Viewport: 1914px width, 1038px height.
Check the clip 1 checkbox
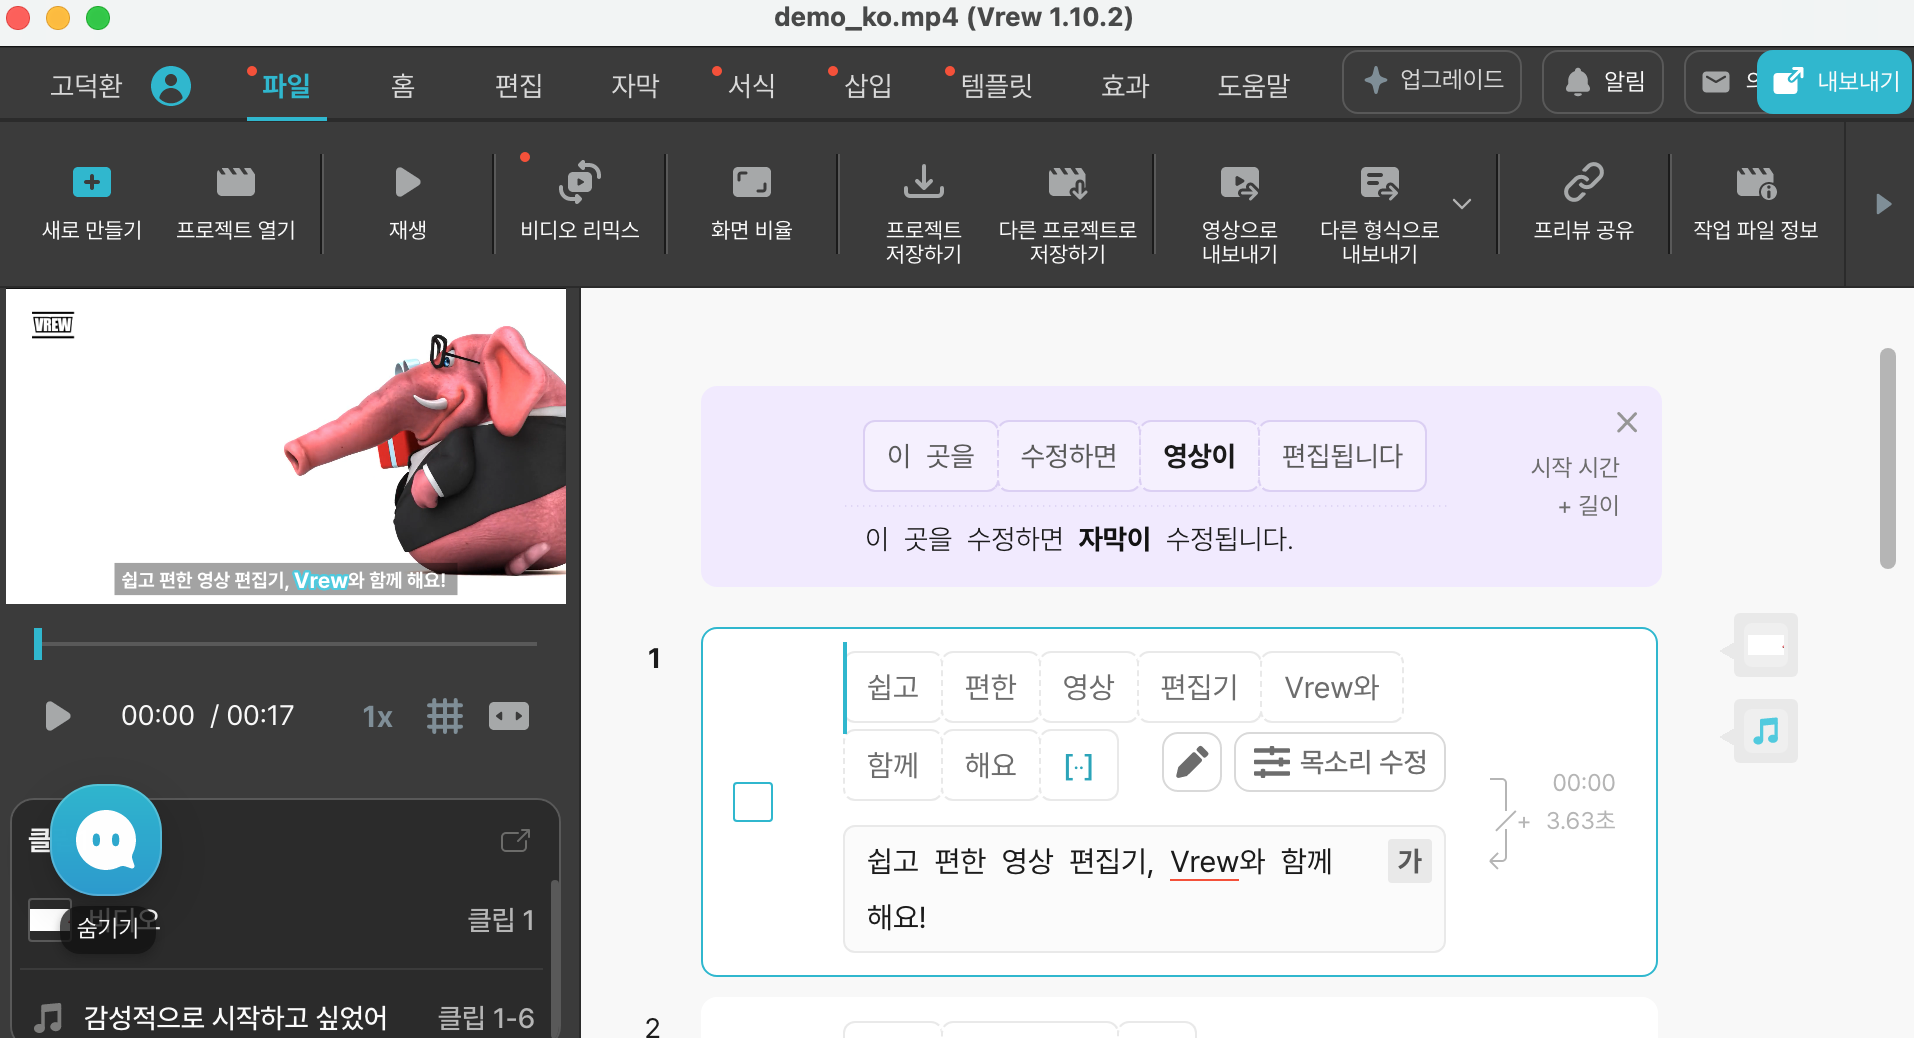coord(753,802)
